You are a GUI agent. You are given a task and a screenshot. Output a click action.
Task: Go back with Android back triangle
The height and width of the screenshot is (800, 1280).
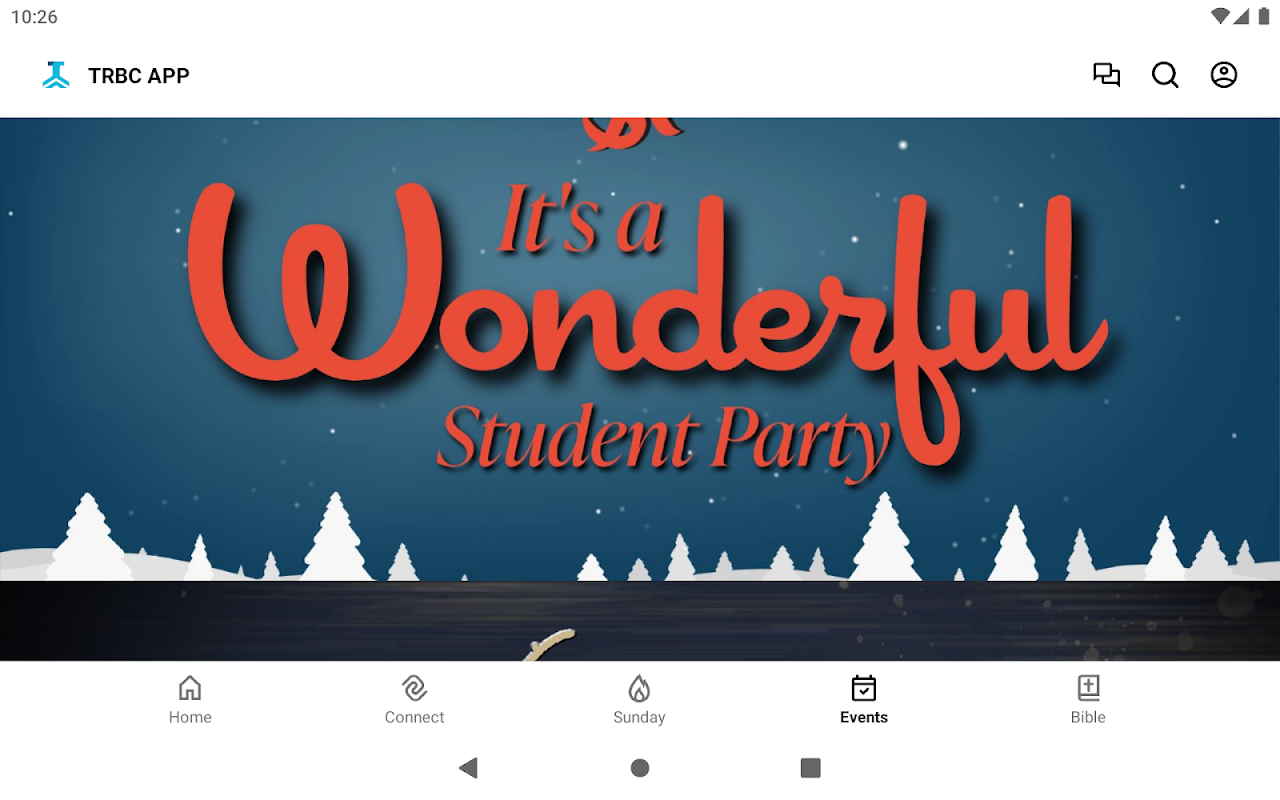click(468, 768)
